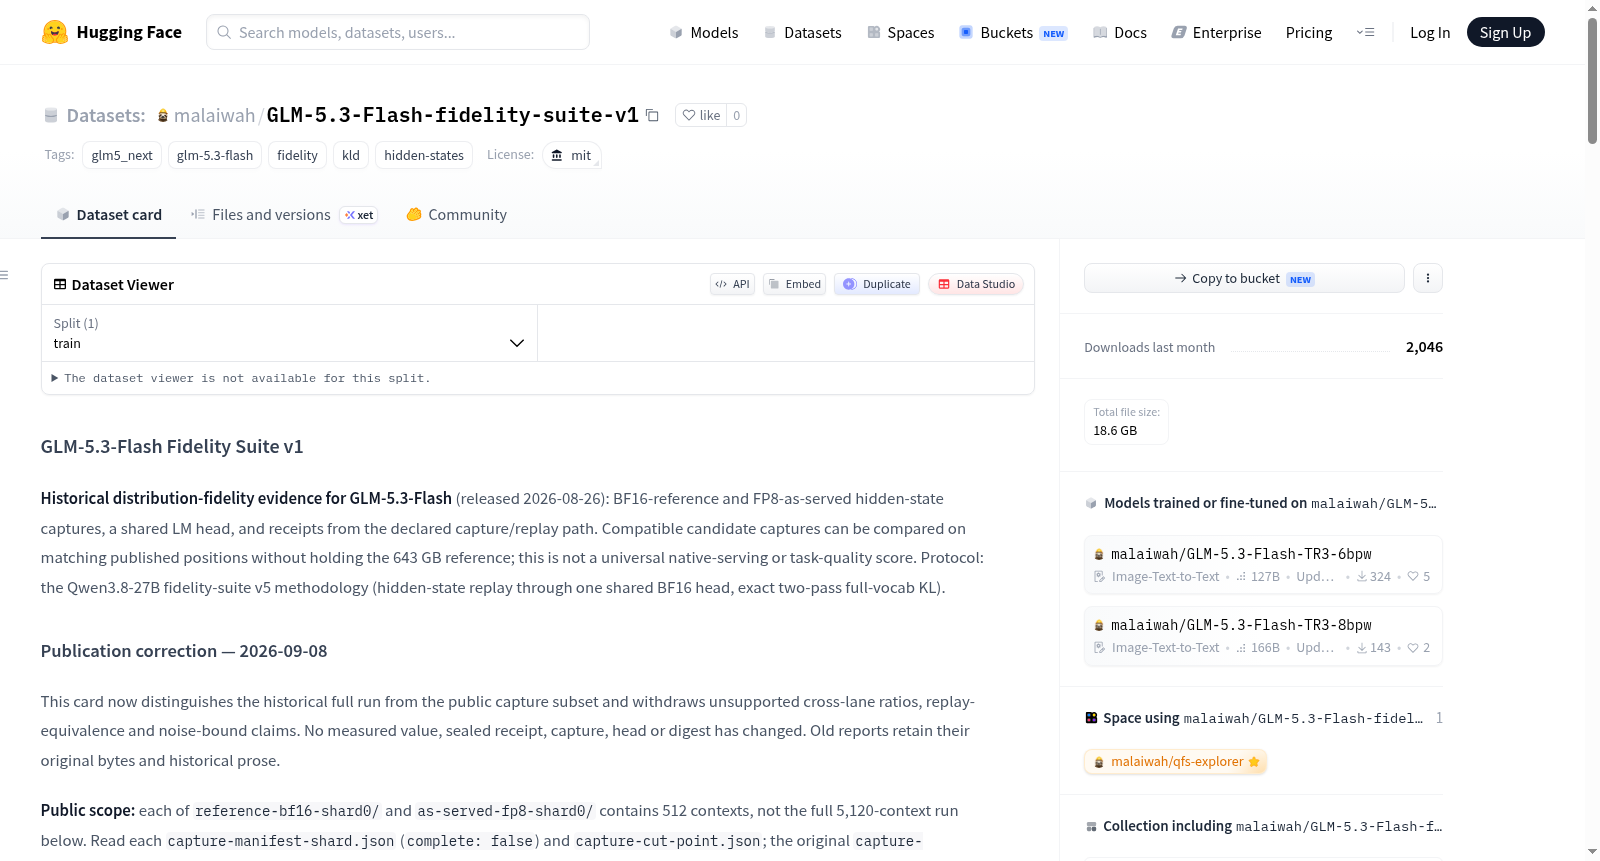Click the Dataset Viewer heading
This screenshot has height=861, width=1600.
click(x=123, y=285)
